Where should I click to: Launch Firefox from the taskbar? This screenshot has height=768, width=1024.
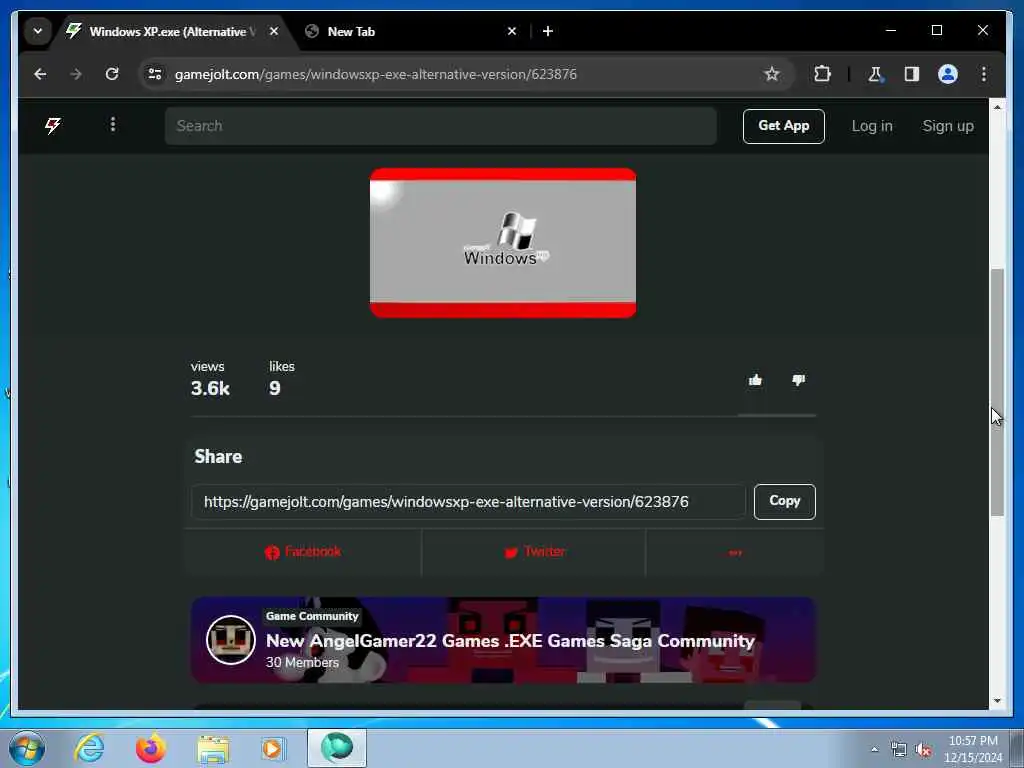click(x=150, y=748)
